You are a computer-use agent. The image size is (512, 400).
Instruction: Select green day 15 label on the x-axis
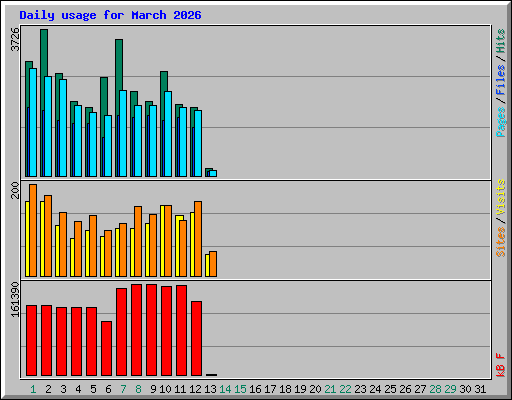click(x=240, y=389)
